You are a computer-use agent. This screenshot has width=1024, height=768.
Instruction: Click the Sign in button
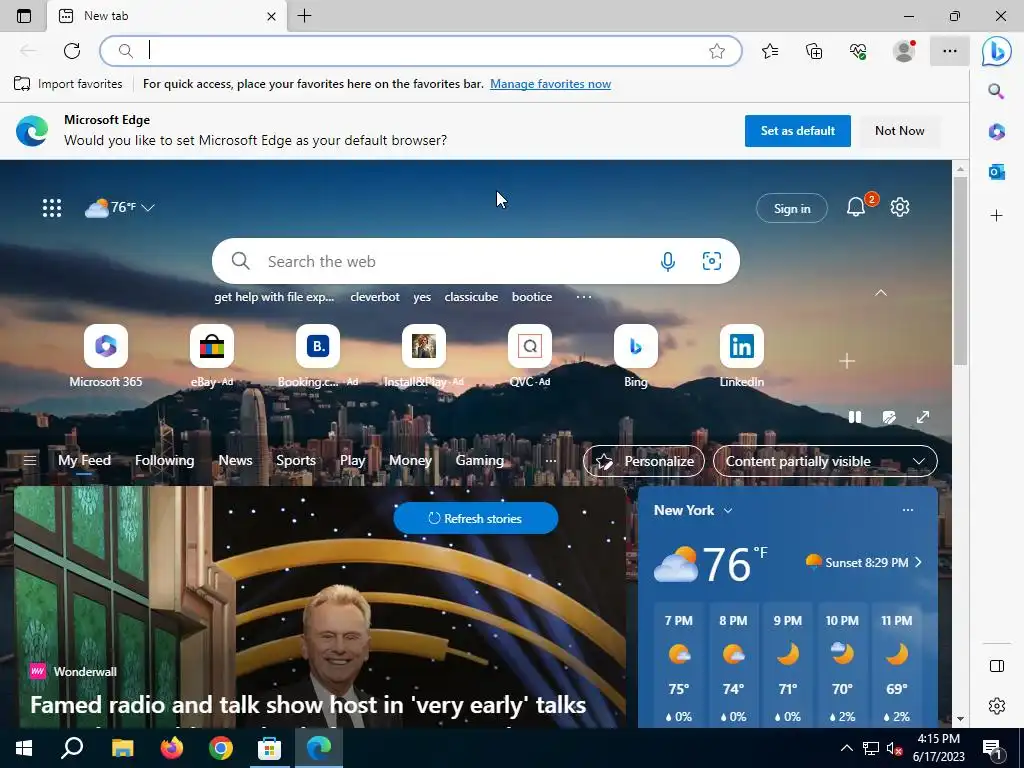tap(792, 208)
